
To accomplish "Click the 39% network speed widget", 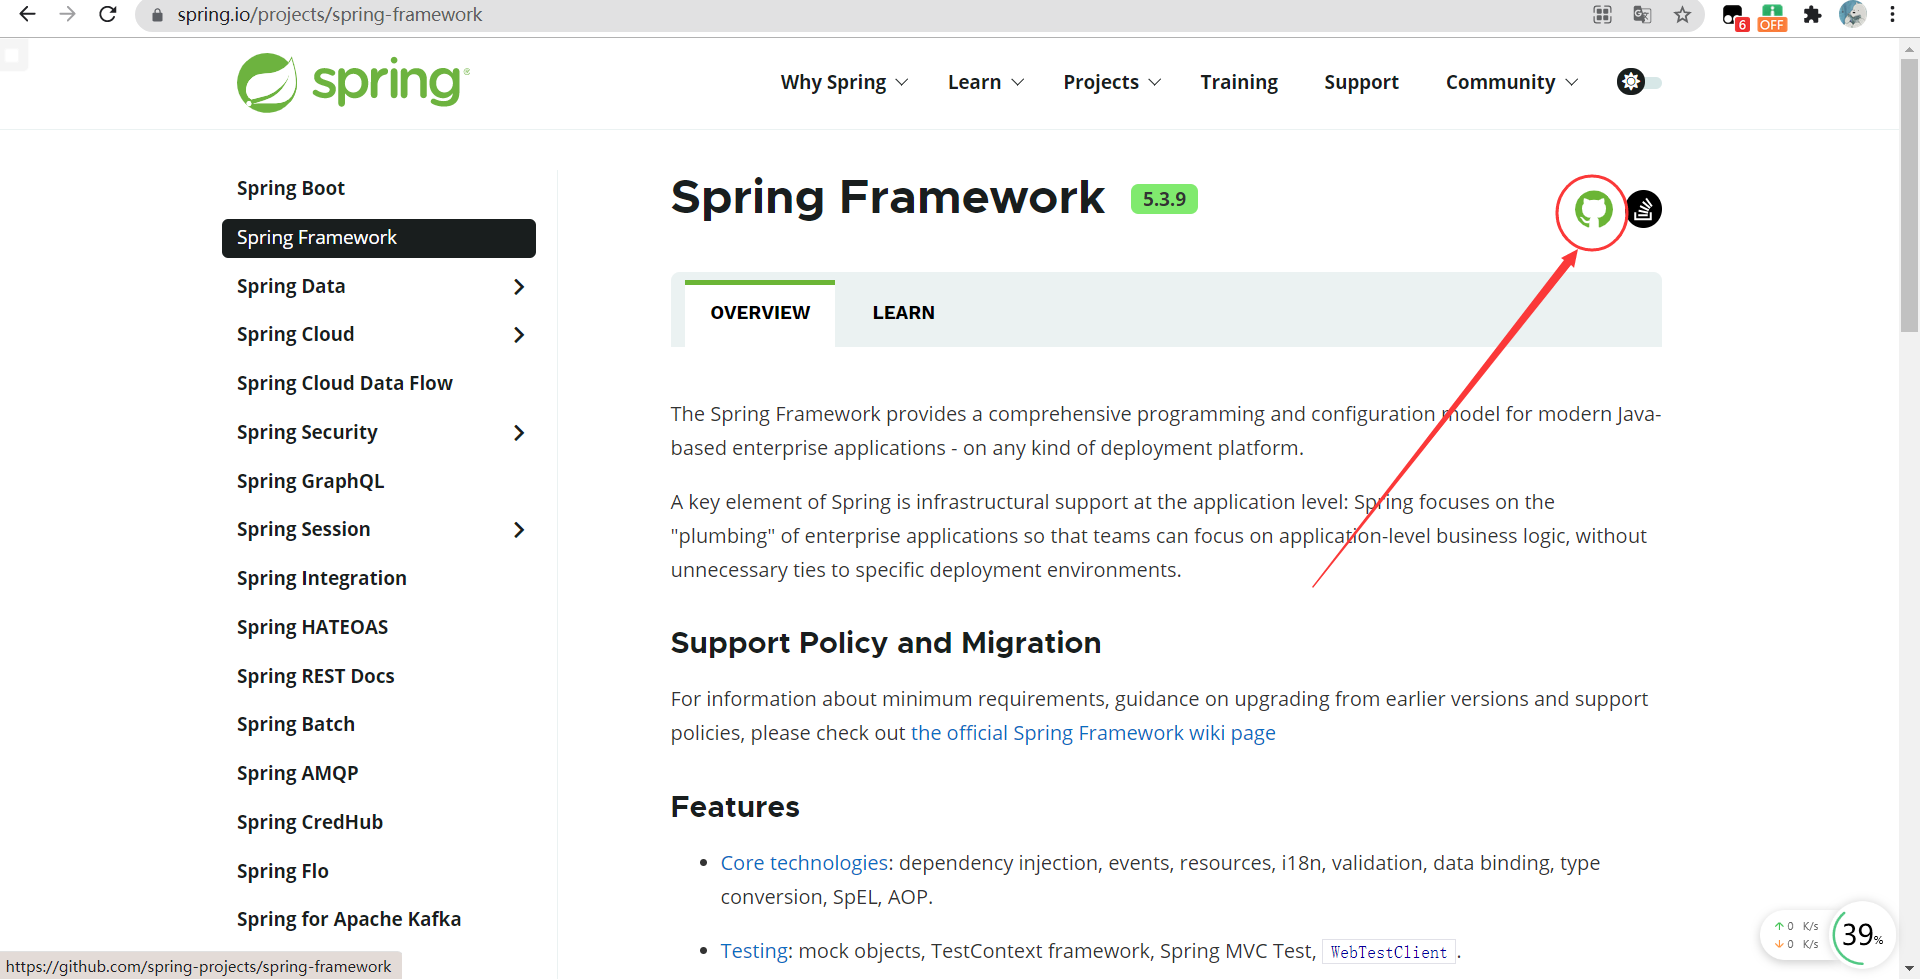I will pyautogui.click(x=1862, y=935).
